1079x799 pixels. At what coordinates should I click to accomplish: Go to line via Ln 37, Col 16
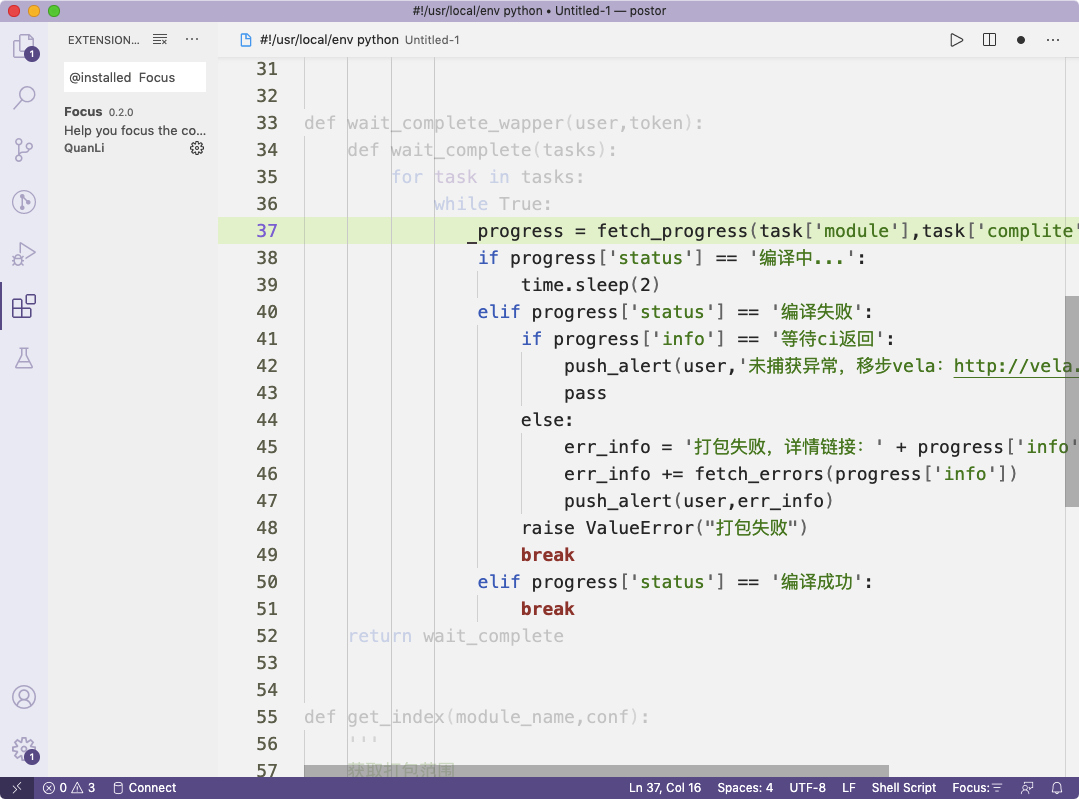coord(665,788)
